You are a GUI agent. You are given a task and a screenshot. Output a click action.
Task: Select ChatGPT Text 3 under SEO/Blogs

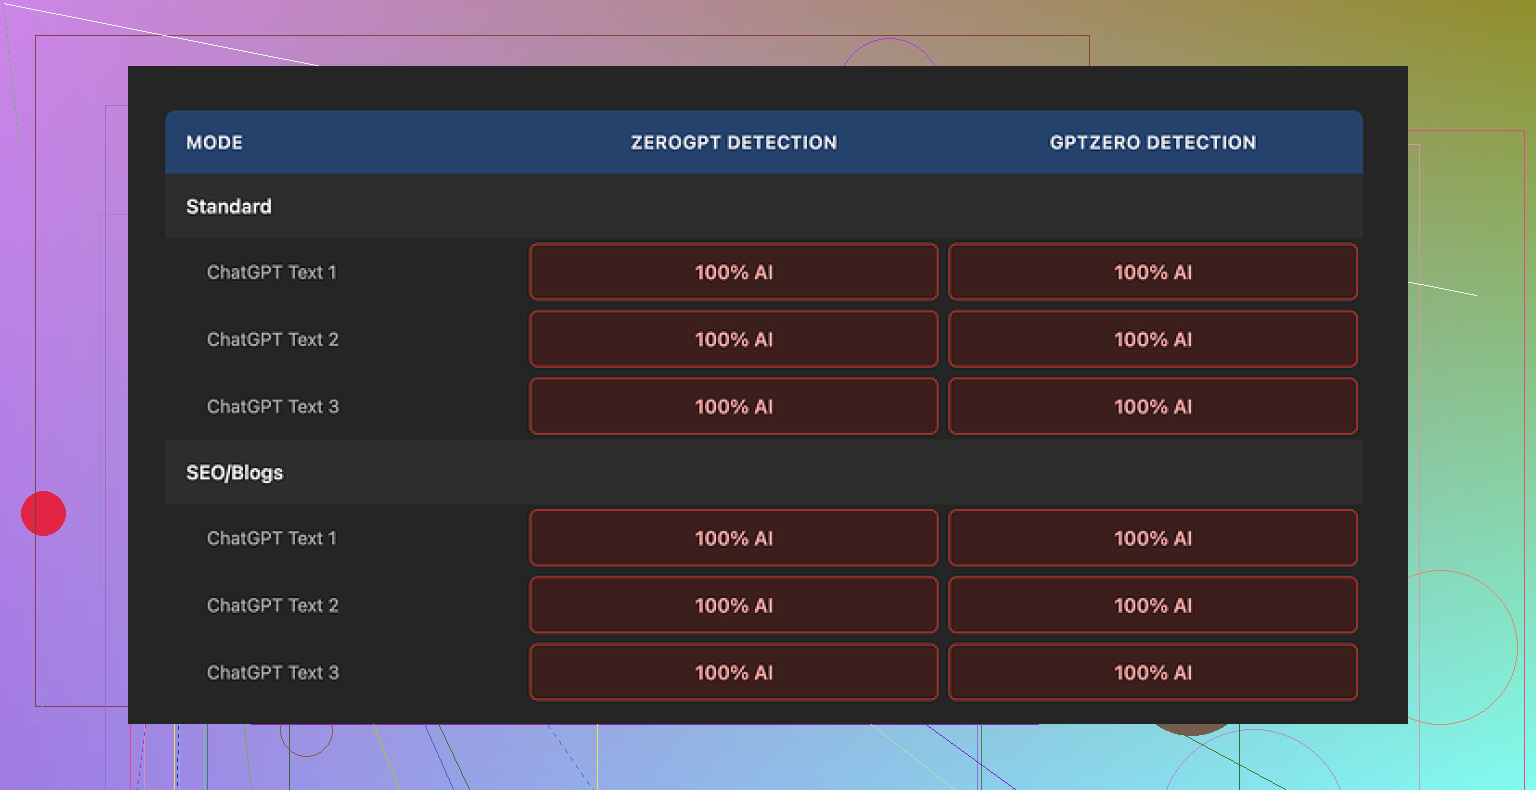pyautogui.click(x=273, y=672)
